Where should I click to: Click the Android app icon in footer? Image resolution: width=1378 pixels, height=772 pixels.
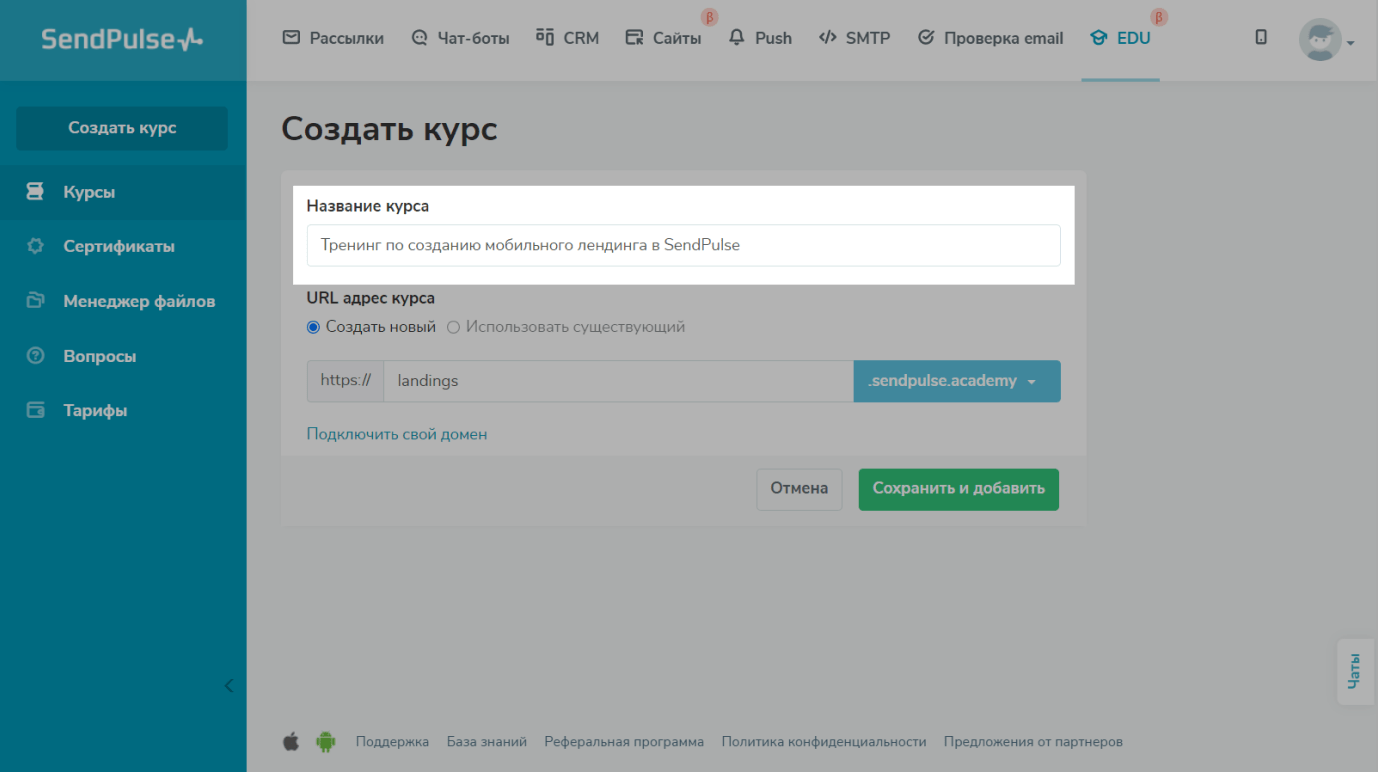(x=325, y=741)
